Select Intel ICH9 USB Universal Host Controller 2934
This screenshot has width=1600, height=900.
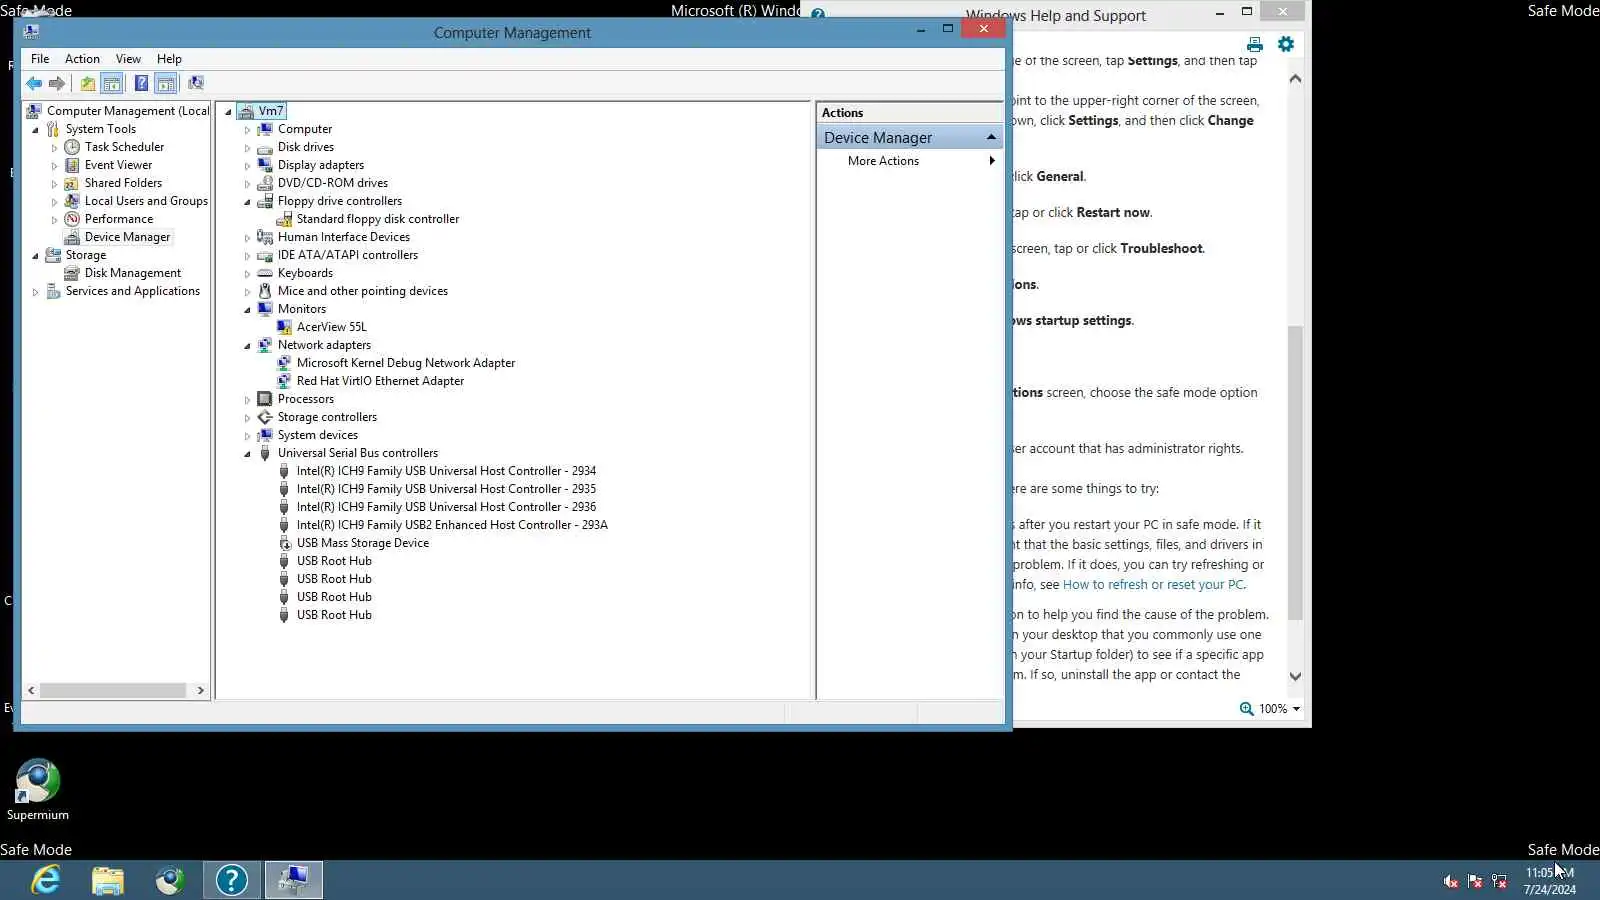(446, 471)
